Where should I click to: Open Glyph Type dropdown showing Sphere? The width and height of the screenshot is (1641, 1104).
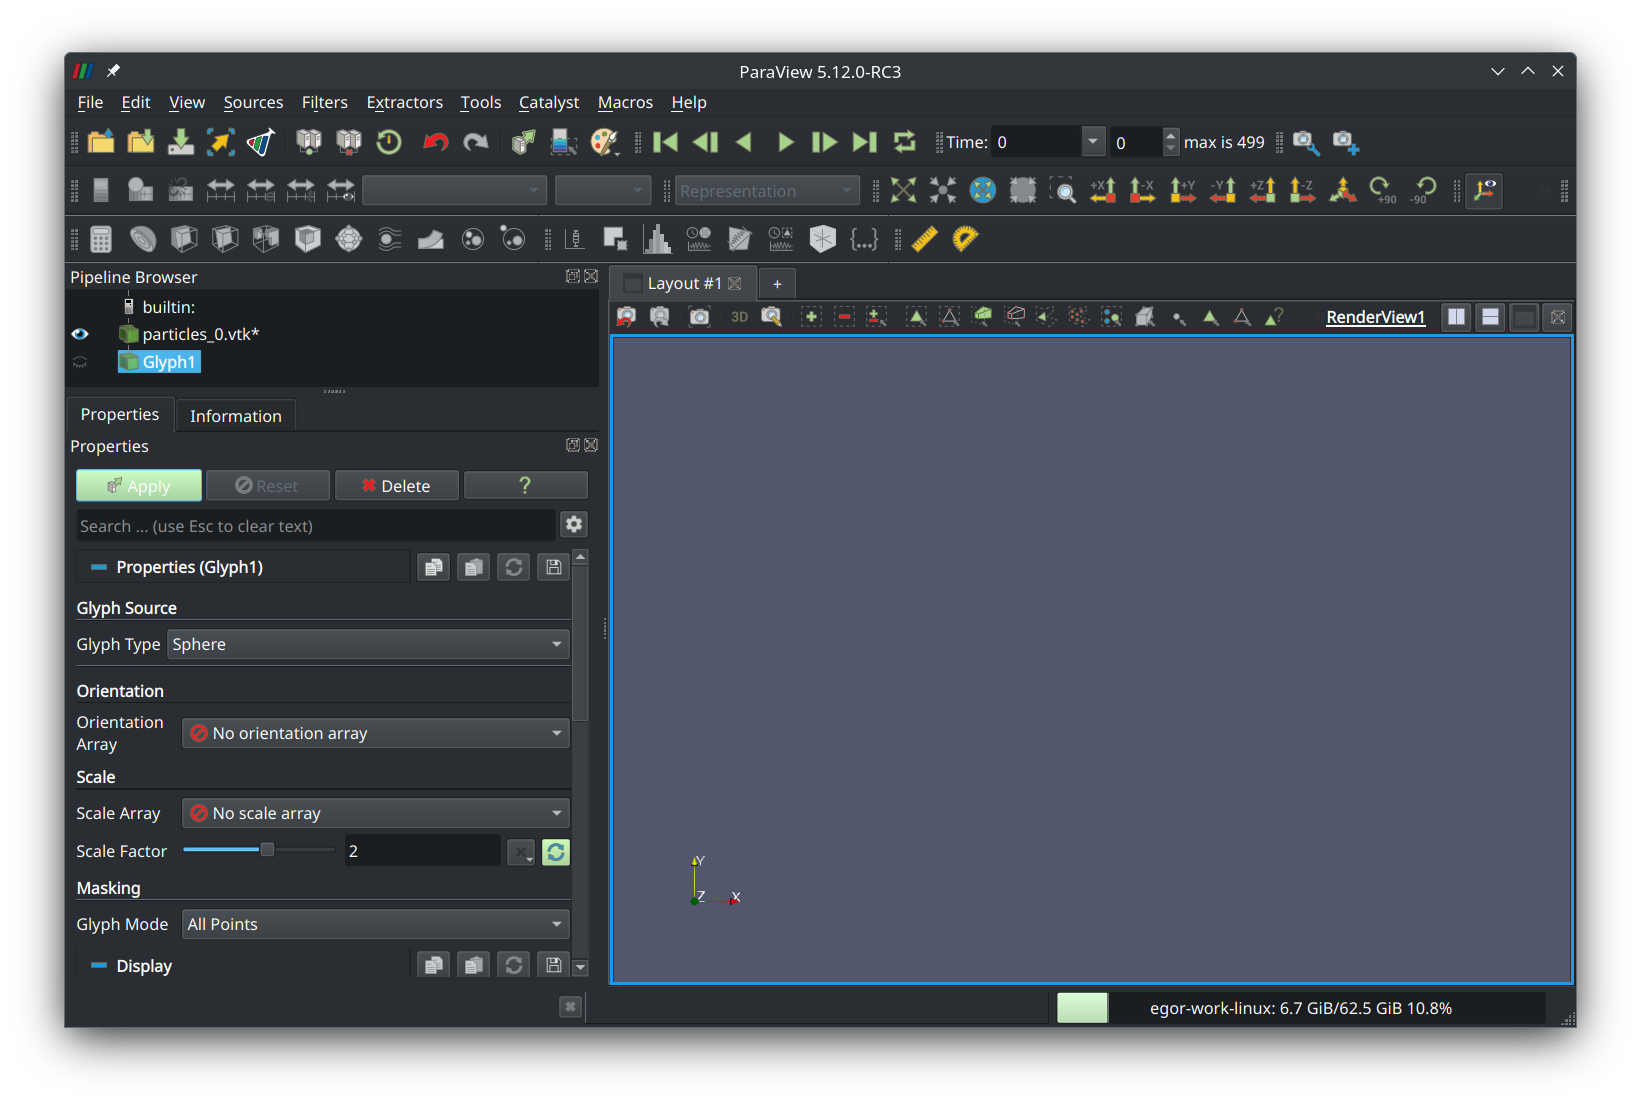(368, 644)
